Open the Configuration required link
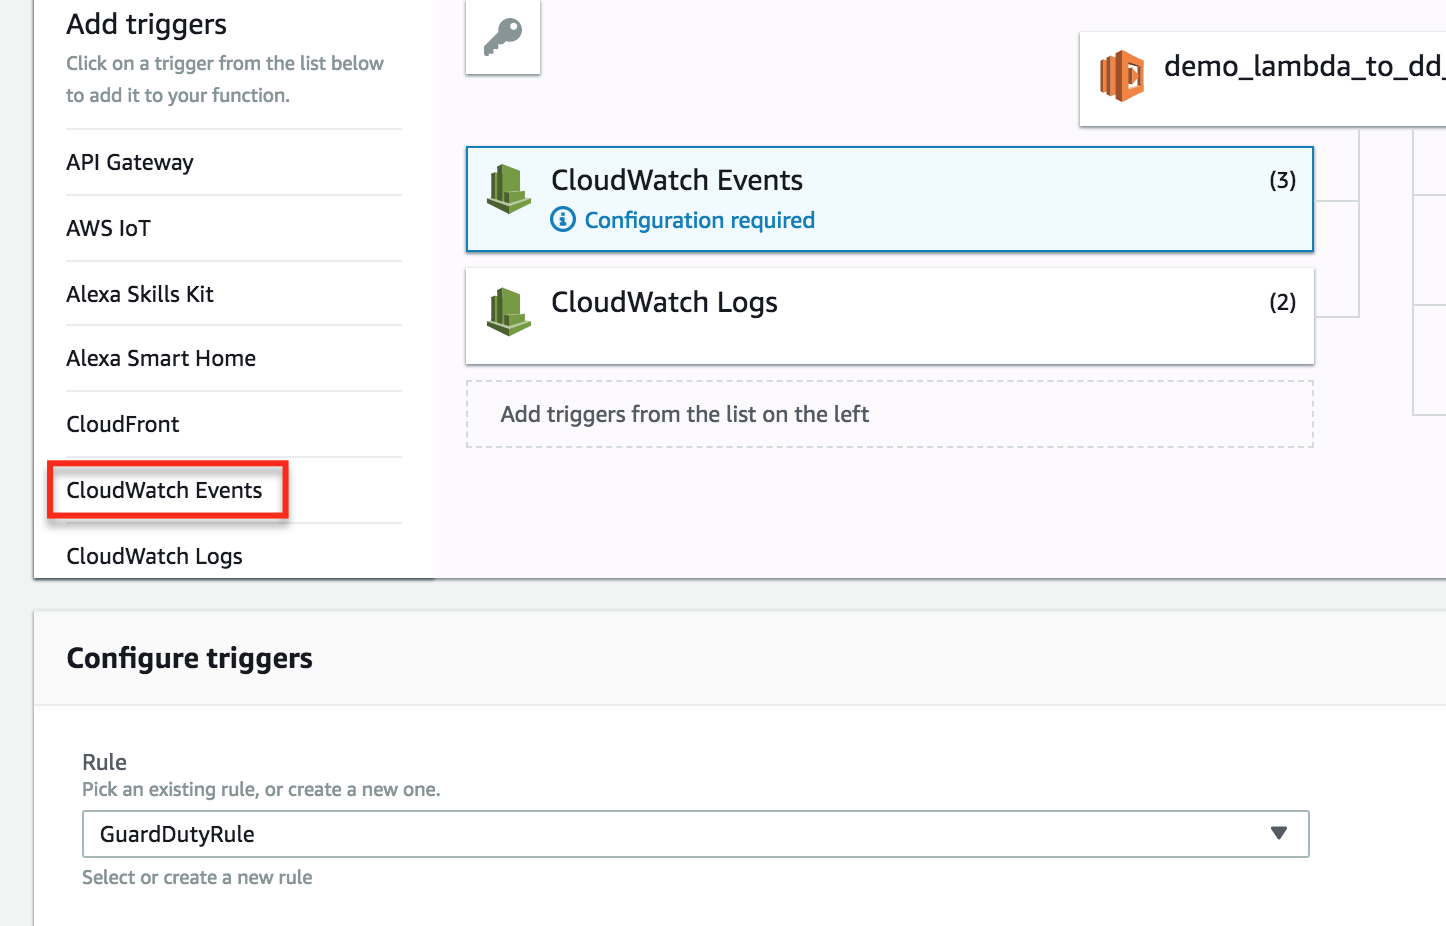Viewport: 1446px width, 926px height. [699, 220]
